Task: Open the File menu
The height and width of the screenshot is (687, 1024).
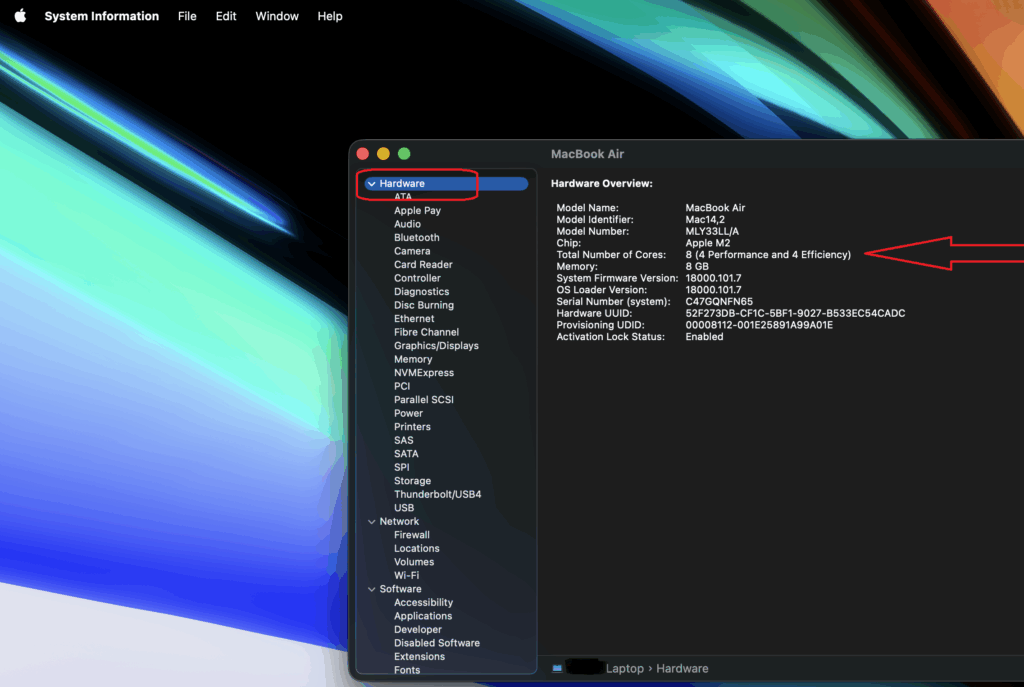Action: click(187, 16)
